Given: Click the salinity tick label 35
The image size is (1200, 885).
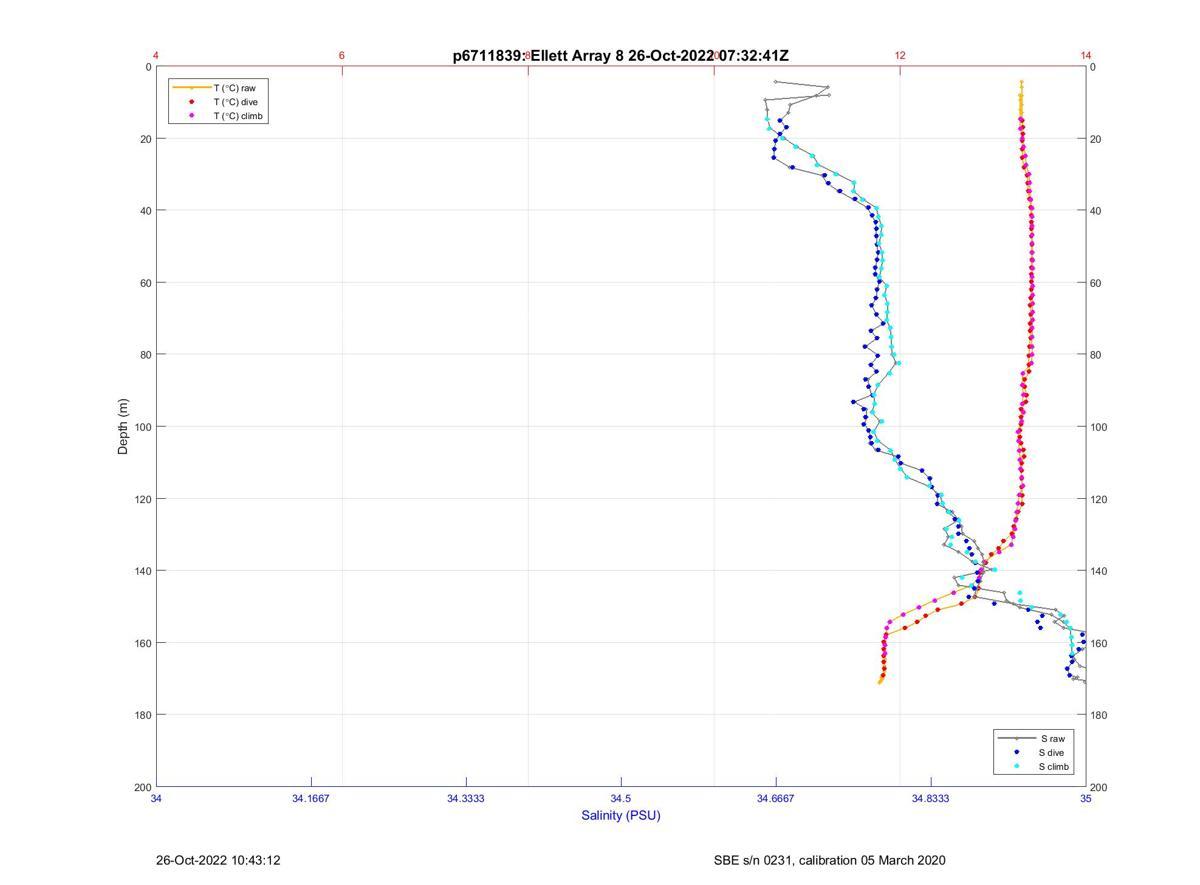Looking at the screenshot, I should click(x=1086, y=798).
